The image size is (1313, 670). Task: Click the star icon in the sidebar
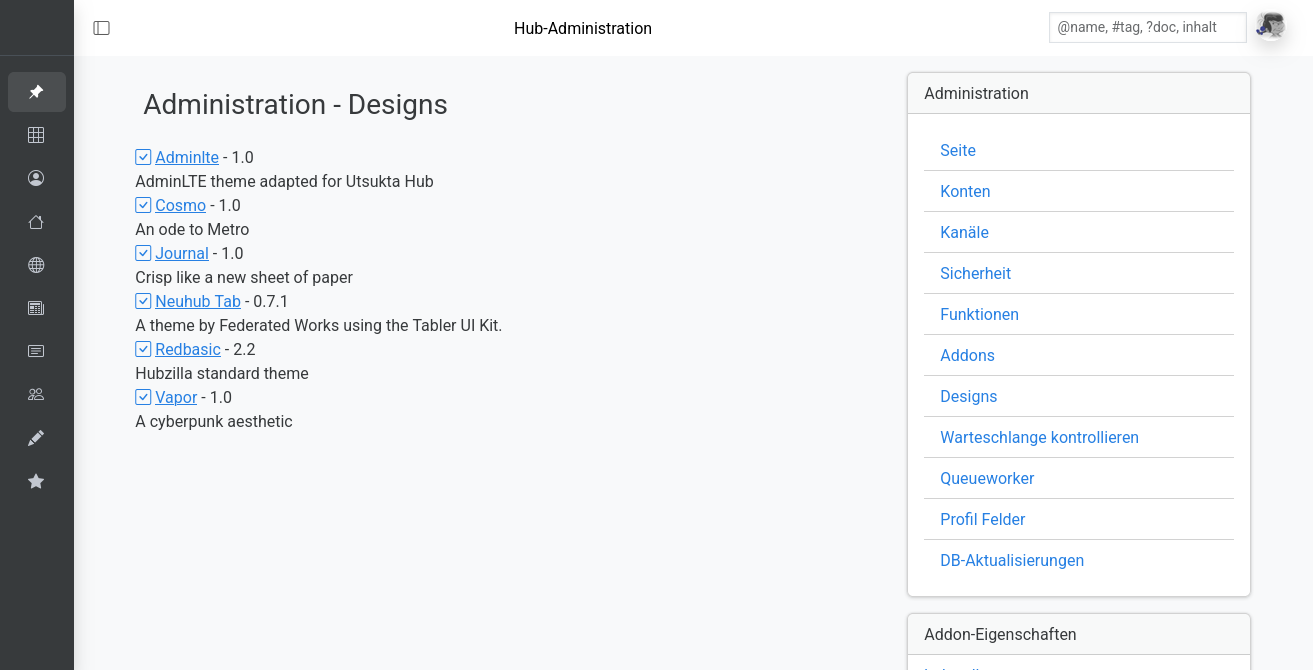coord(36,481)
